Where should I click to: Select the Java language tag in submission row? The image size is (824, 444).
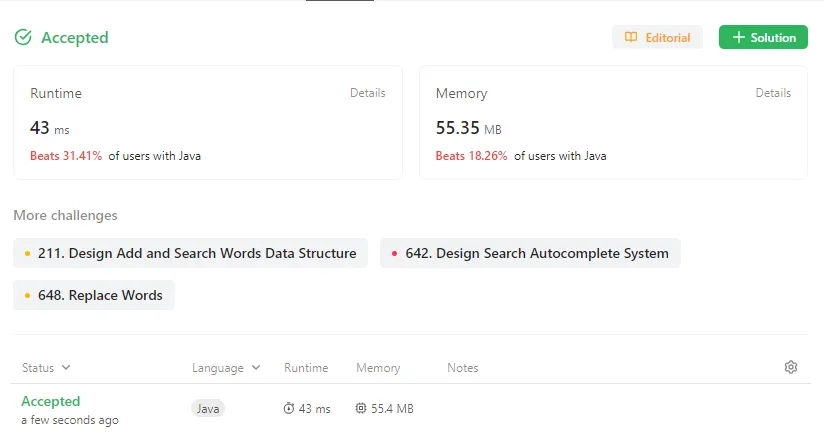(208, 409)
